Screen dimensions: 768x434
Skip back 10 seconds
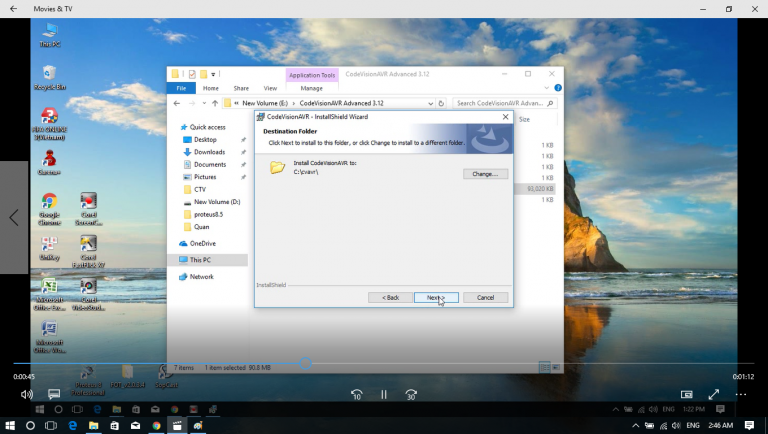(x=356, y=395)
